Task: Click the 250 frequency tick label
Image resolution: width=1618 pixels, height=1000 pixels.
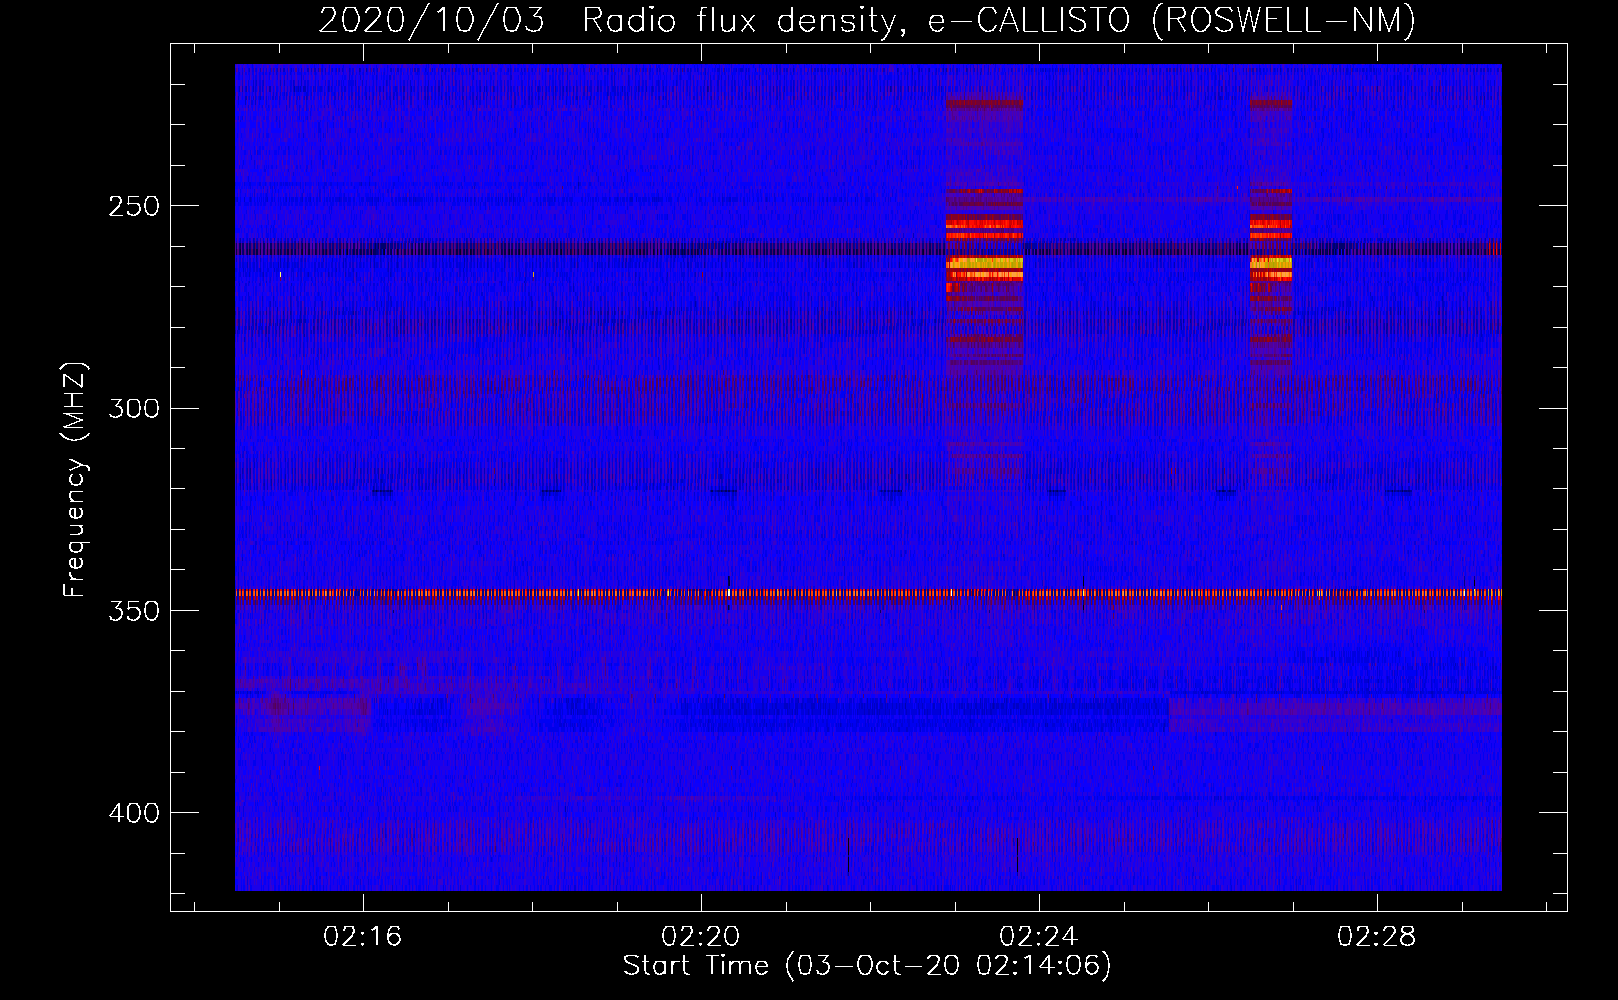Action: click(x=134, y=206)
